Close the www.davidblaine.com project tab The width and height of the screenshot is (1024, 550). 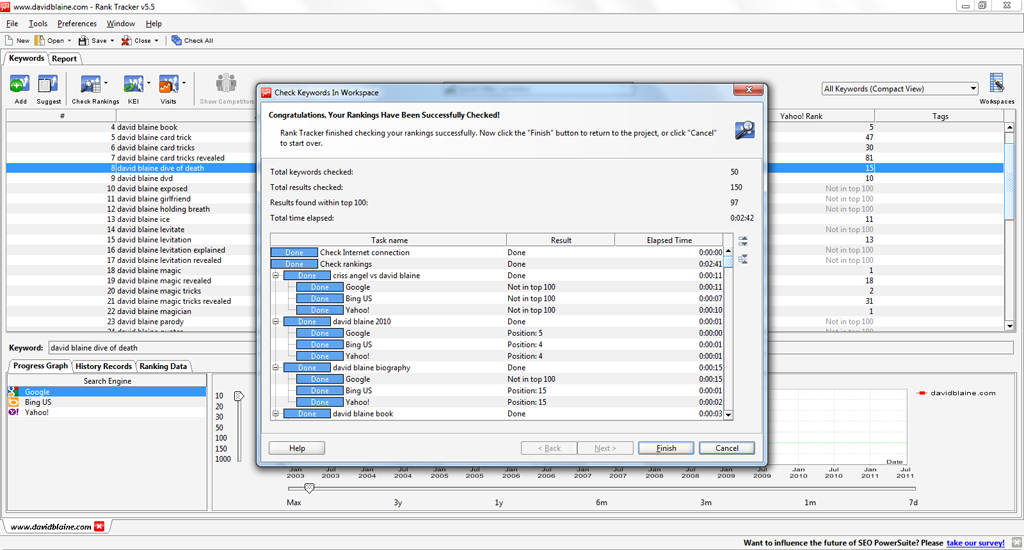(x=99, y=526)
